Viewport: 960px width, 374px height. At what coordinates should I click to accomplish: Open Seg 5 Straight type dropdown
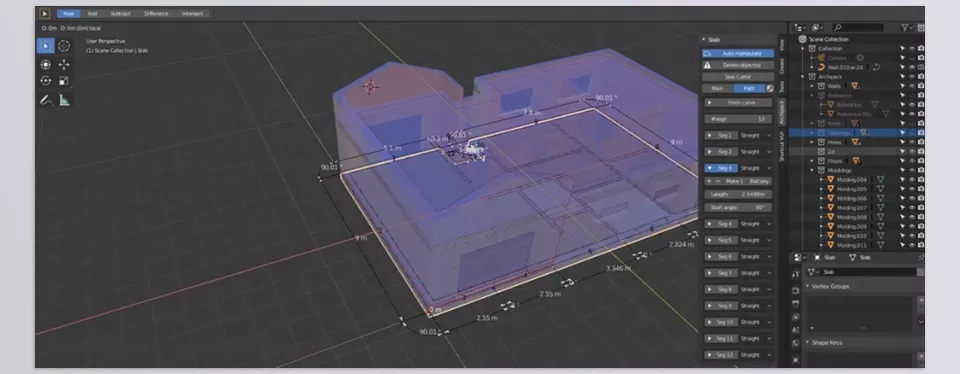(x=756, y=241)
